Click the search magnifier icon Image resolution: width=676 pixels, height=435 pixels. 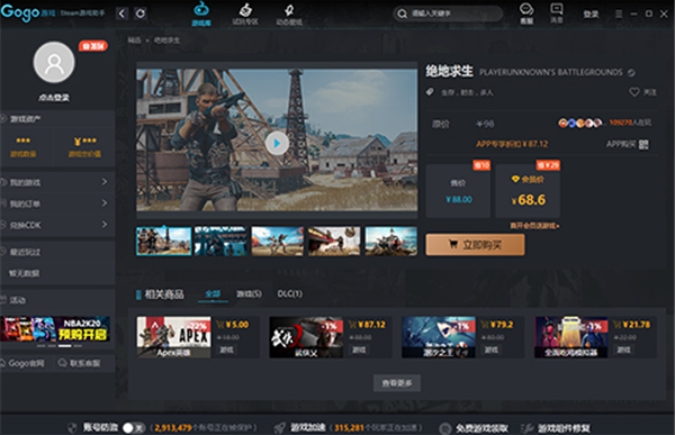click(402, 14)
